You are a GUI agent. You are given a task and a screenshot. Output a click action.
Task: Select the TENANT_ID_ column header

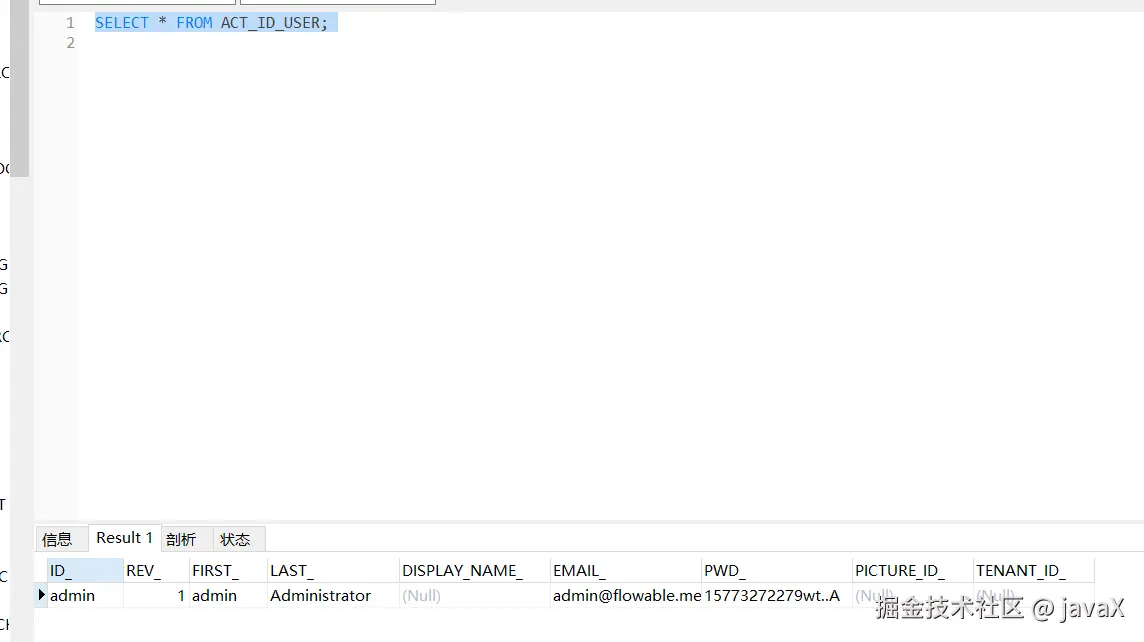(x=1033, y=571)
